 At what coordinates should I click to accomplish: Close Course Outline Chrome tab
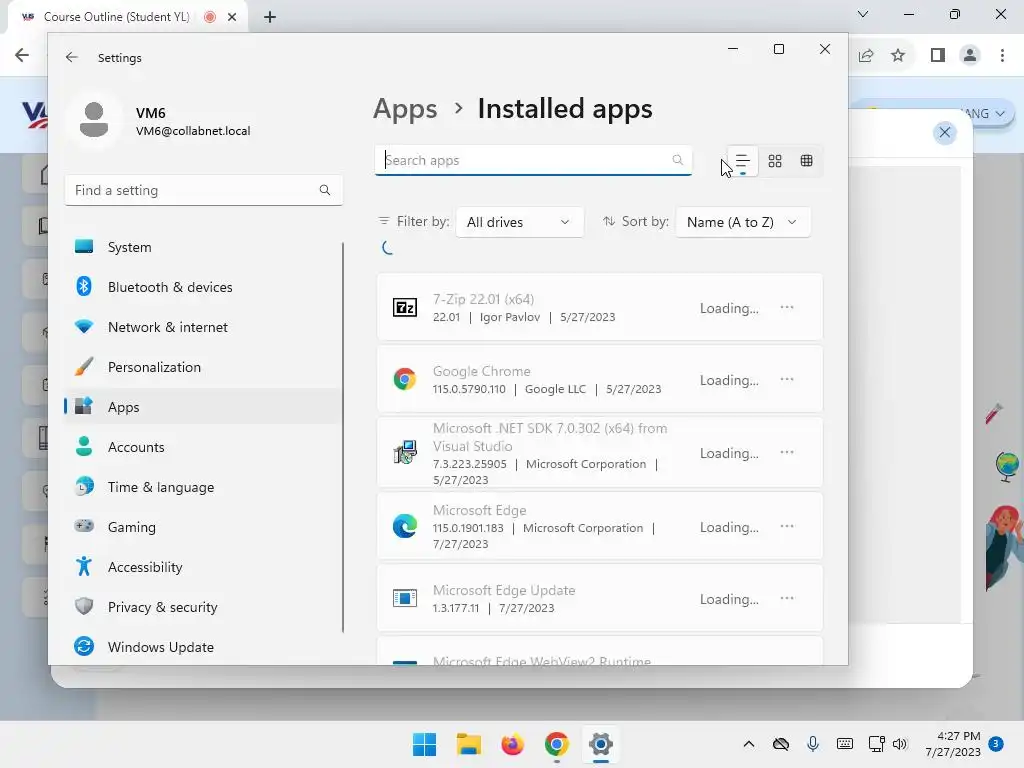pyautogui.click(x=232, y=17)
